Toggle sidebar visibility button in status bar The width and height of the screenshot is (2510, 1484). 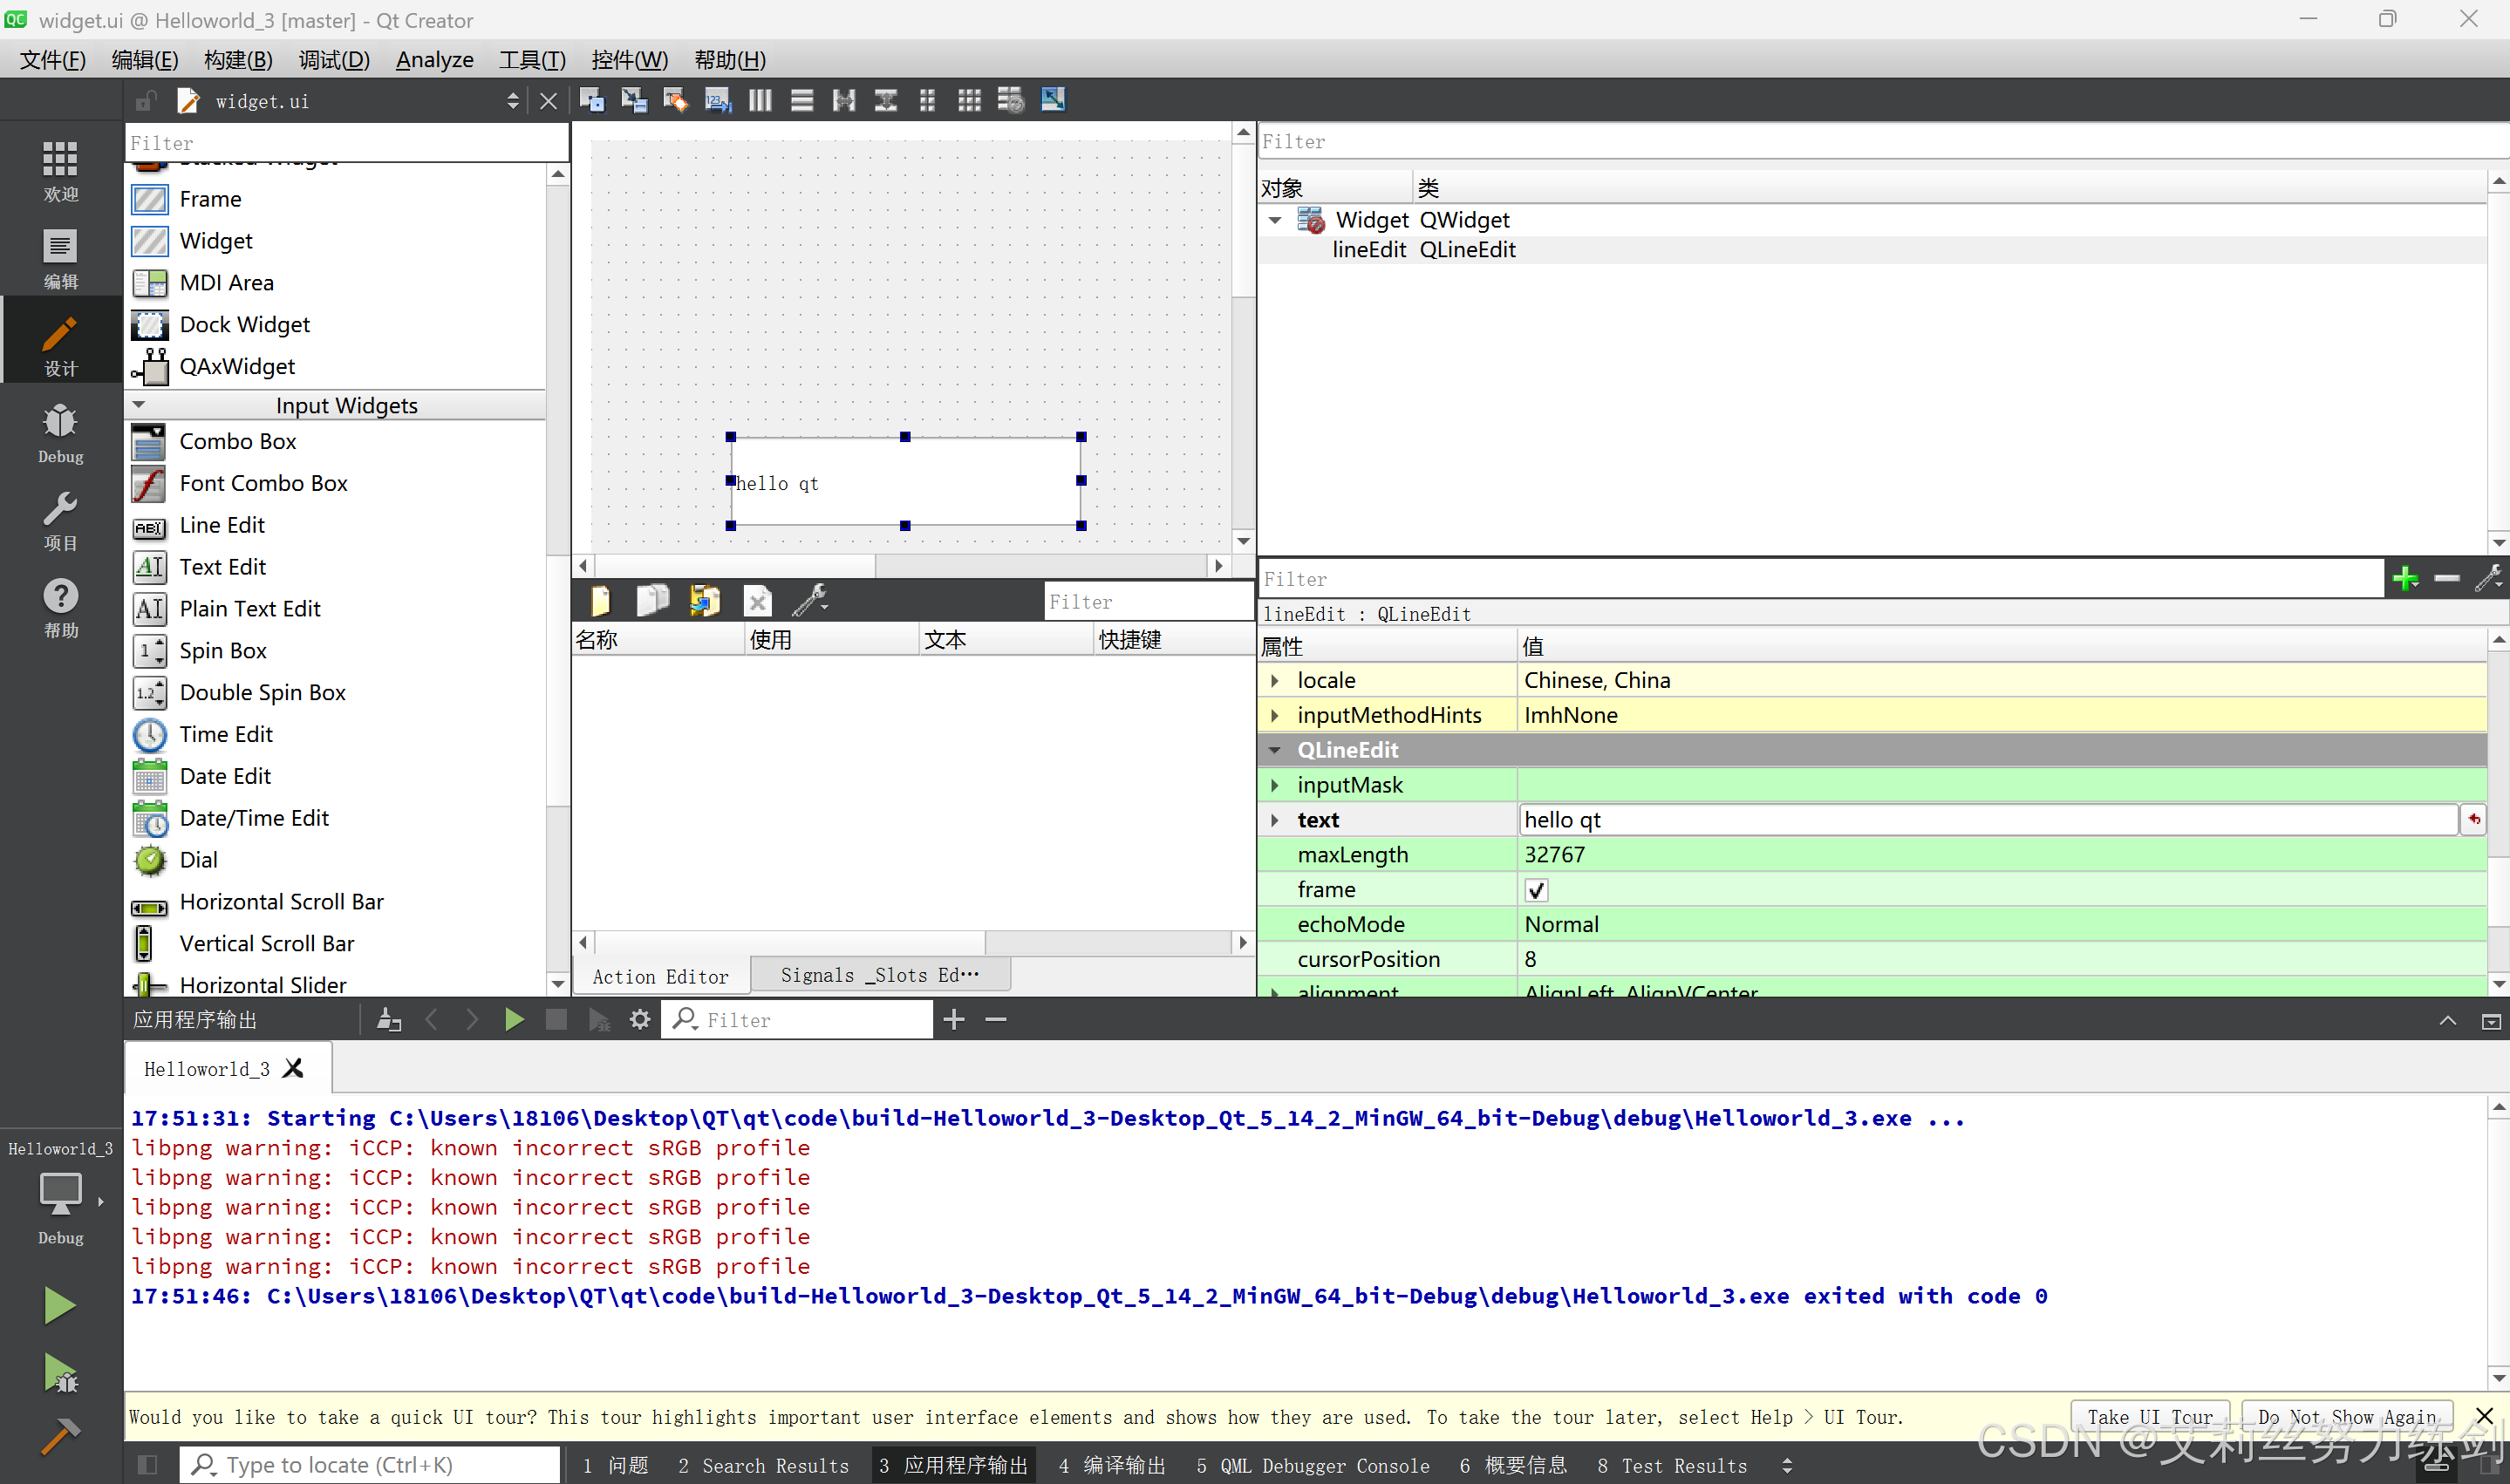point(147,1465)
